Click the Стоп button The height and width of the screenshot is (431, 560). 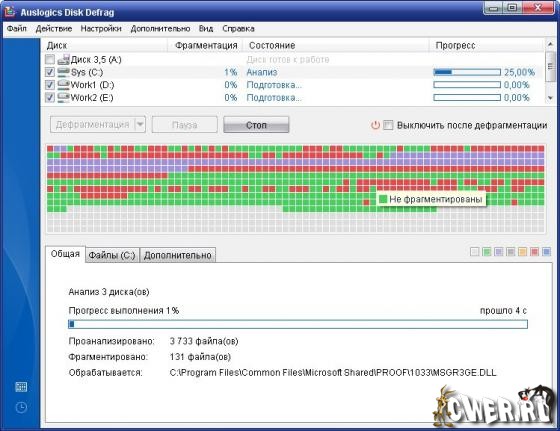click(256, 125)
